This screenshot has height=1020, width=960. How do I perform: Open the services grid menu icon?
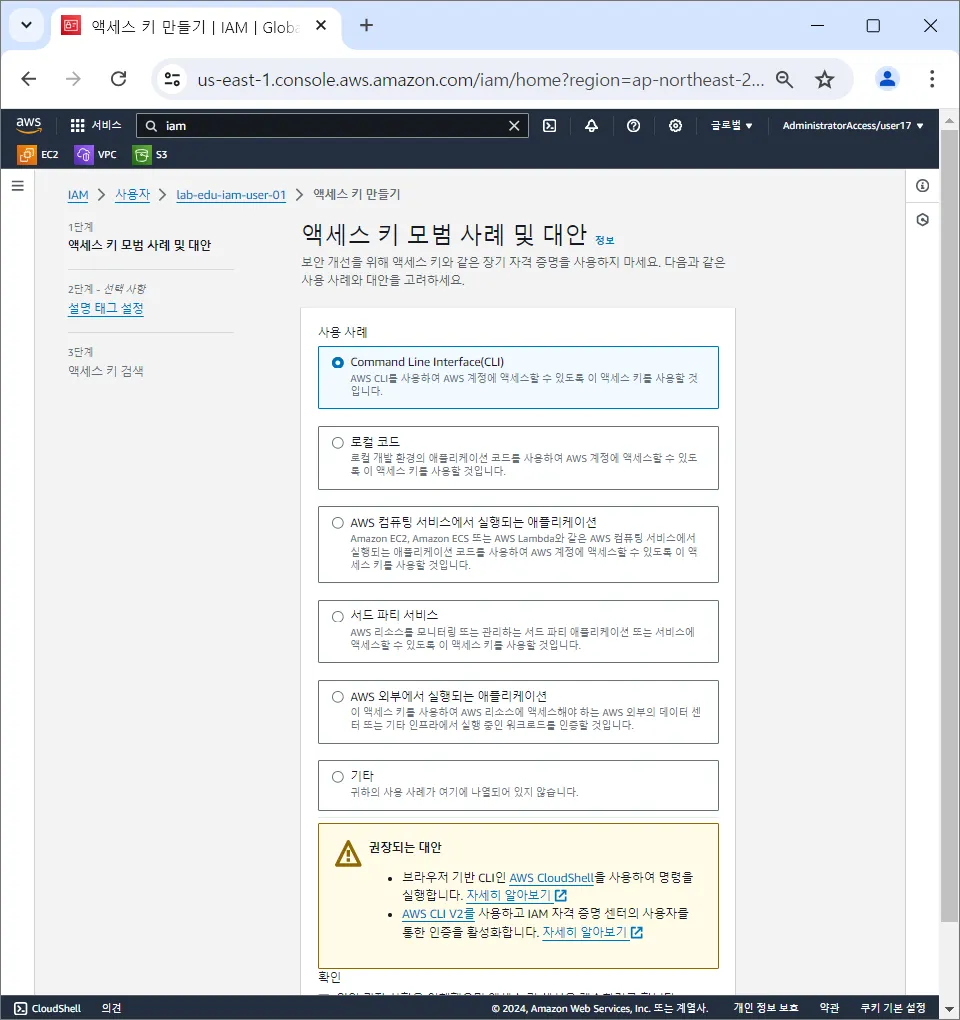tap(77, 126)
